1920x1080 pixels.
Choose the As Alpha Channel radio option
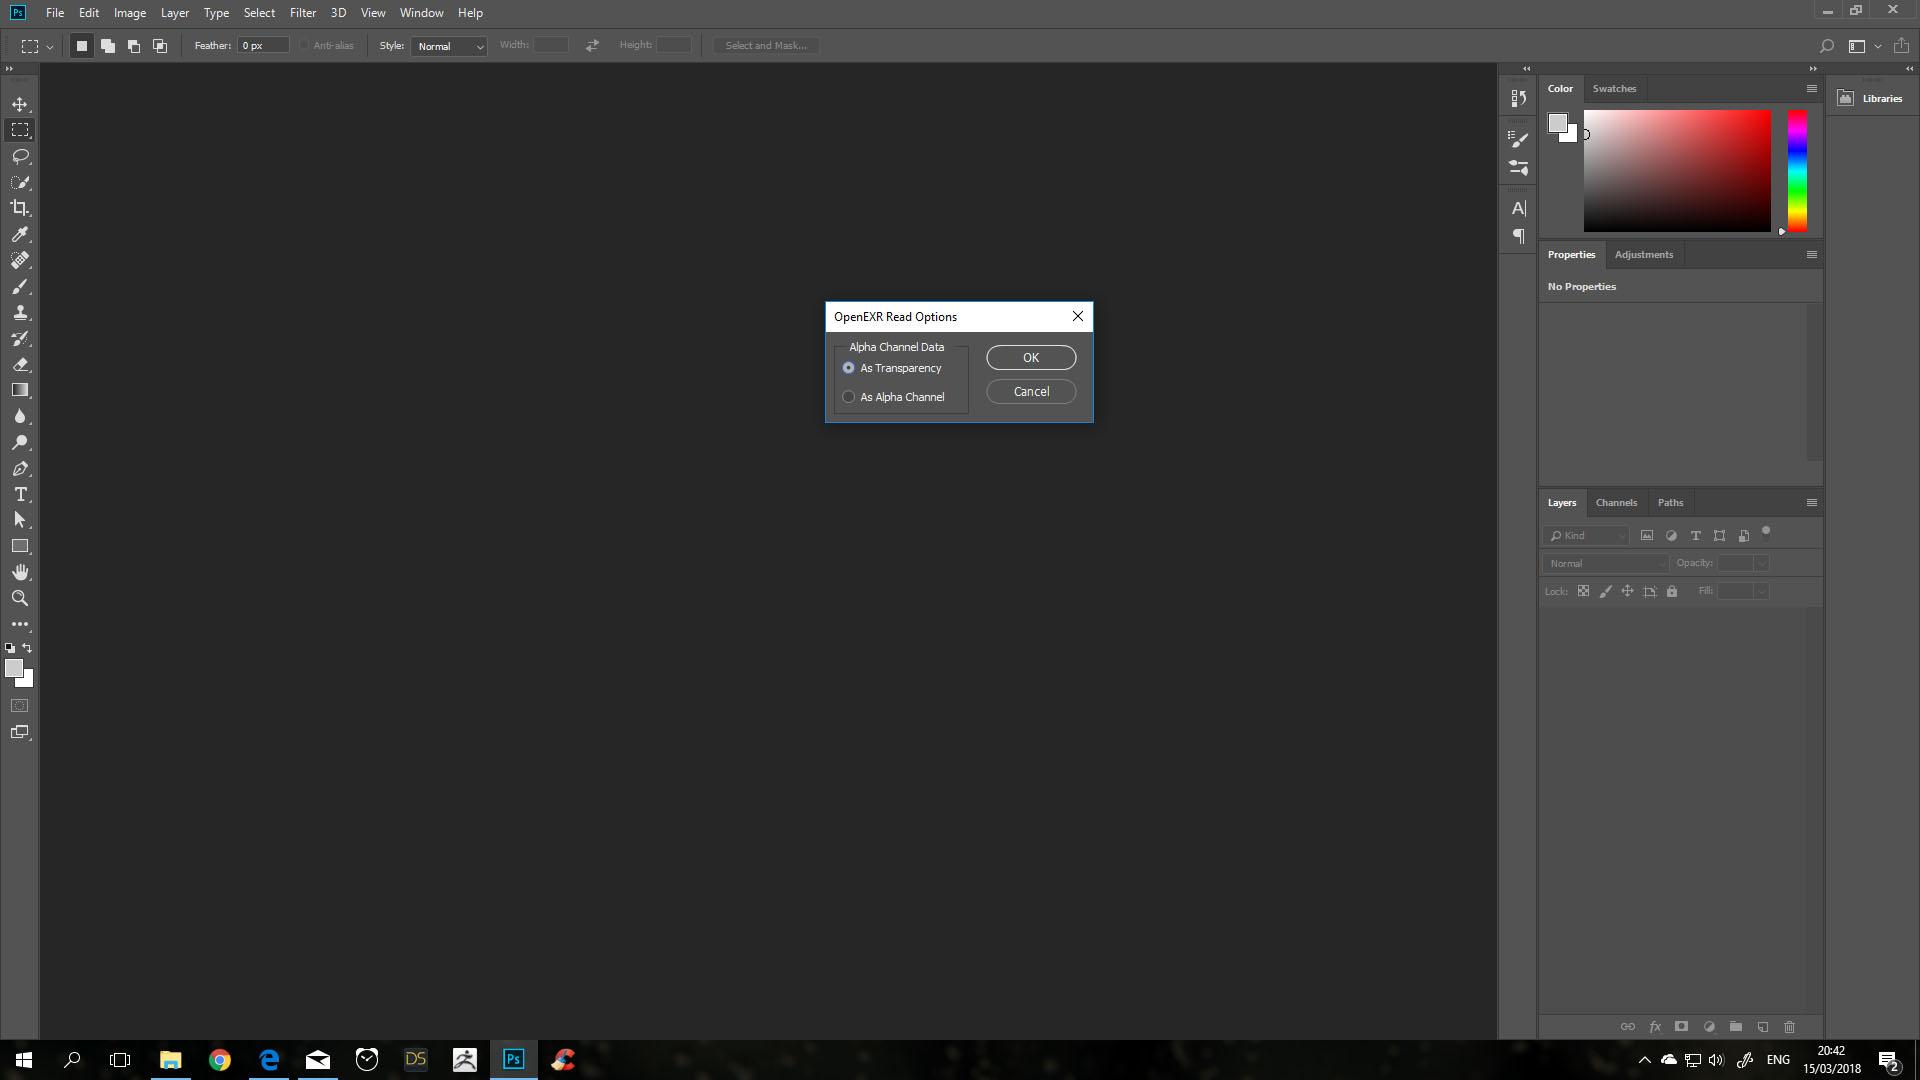pos(849,397)
